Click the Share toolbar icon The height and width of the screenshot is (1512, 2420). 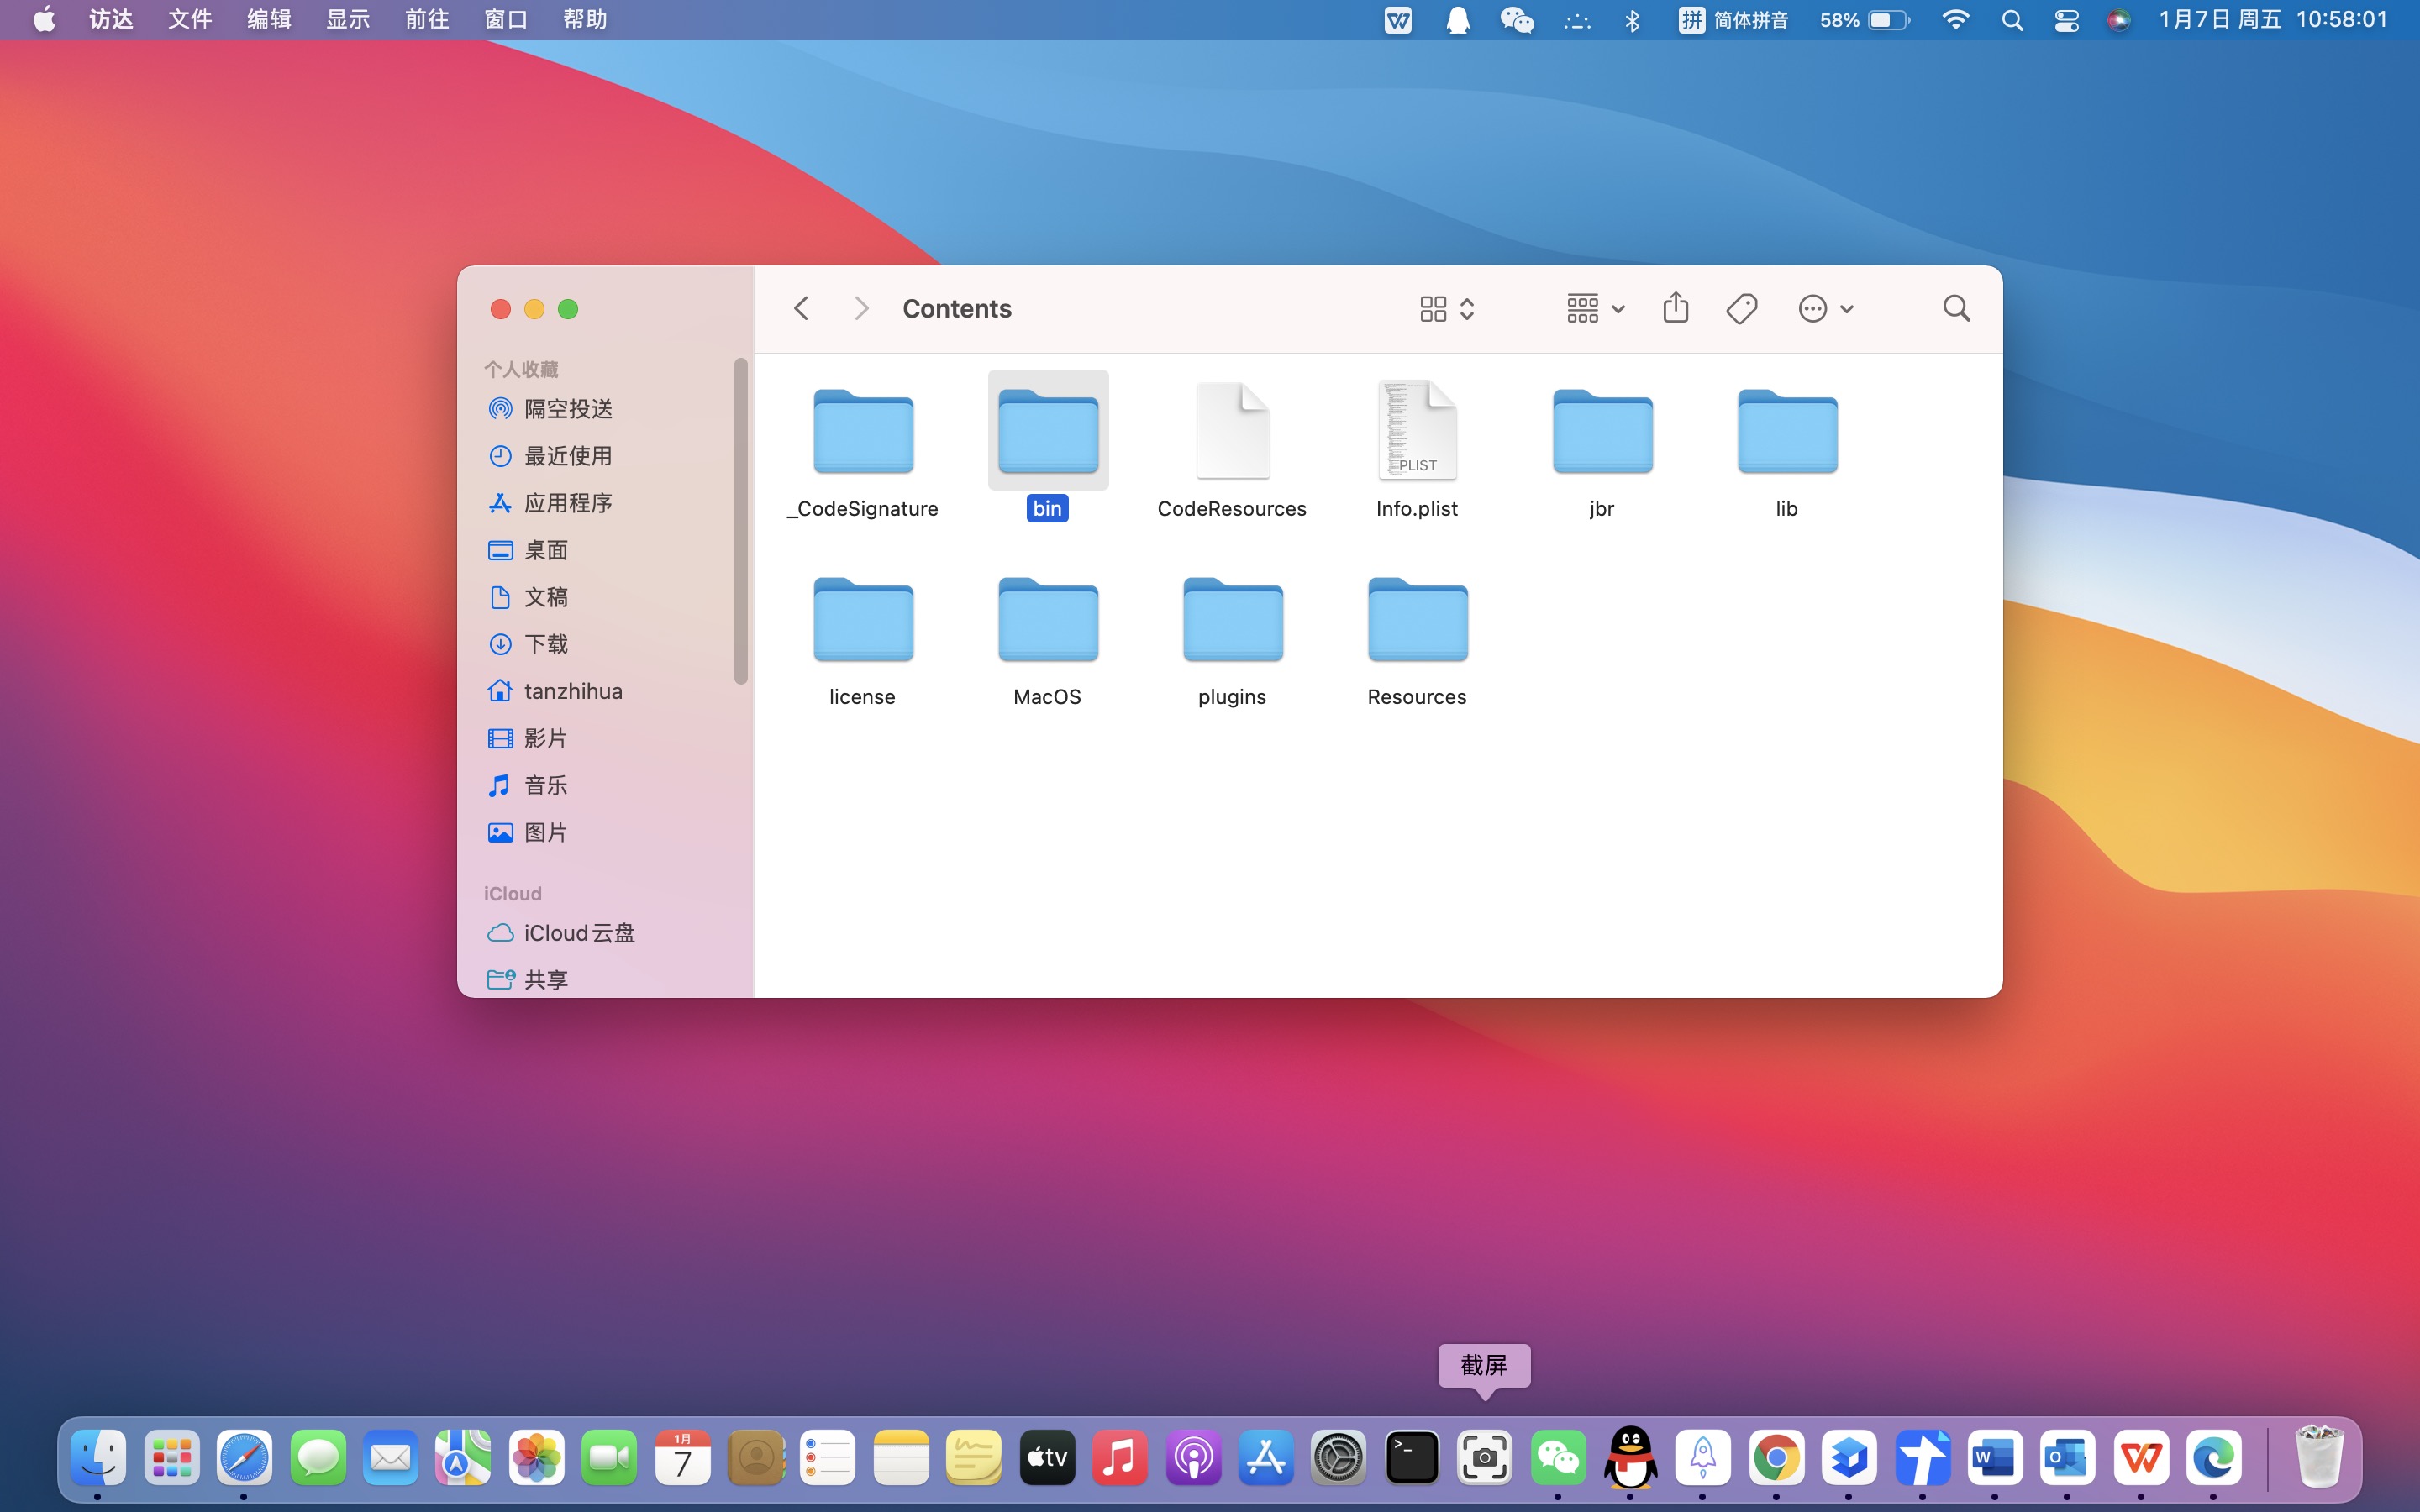pyautogui.click(x=1675, y=308)
